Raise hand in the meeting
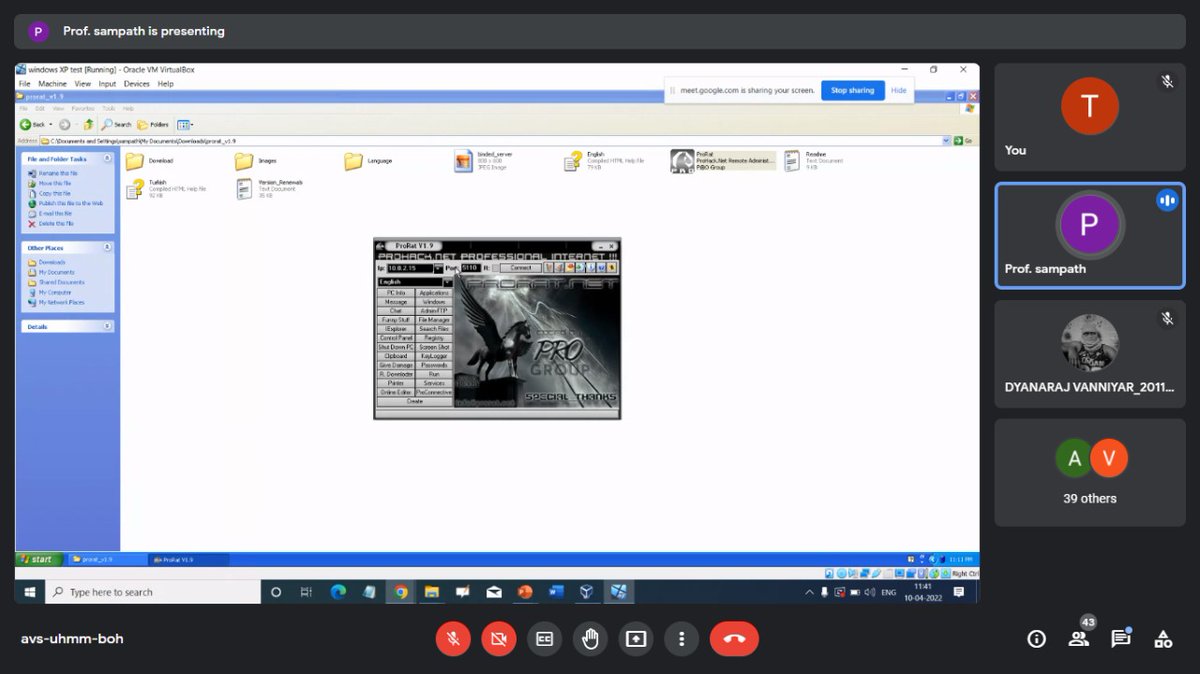 (x=590, y=639)
